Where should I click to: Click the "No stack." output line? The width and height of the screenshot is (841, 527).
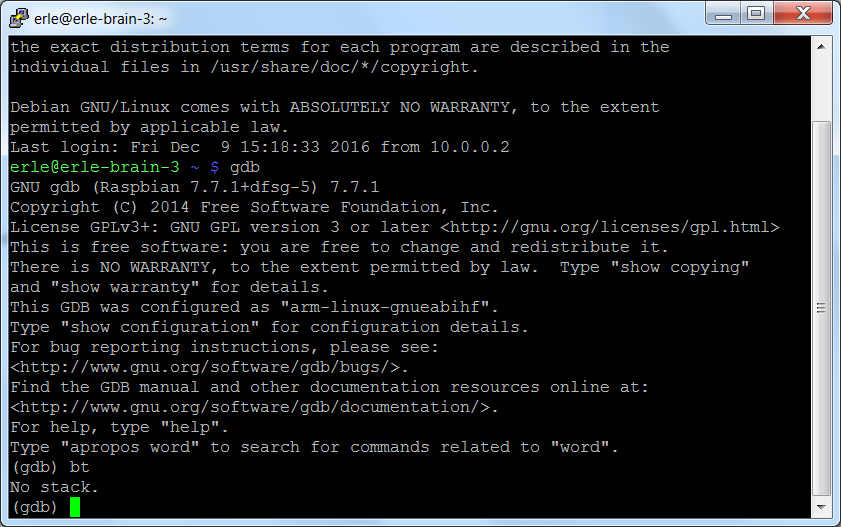(54, 487)
